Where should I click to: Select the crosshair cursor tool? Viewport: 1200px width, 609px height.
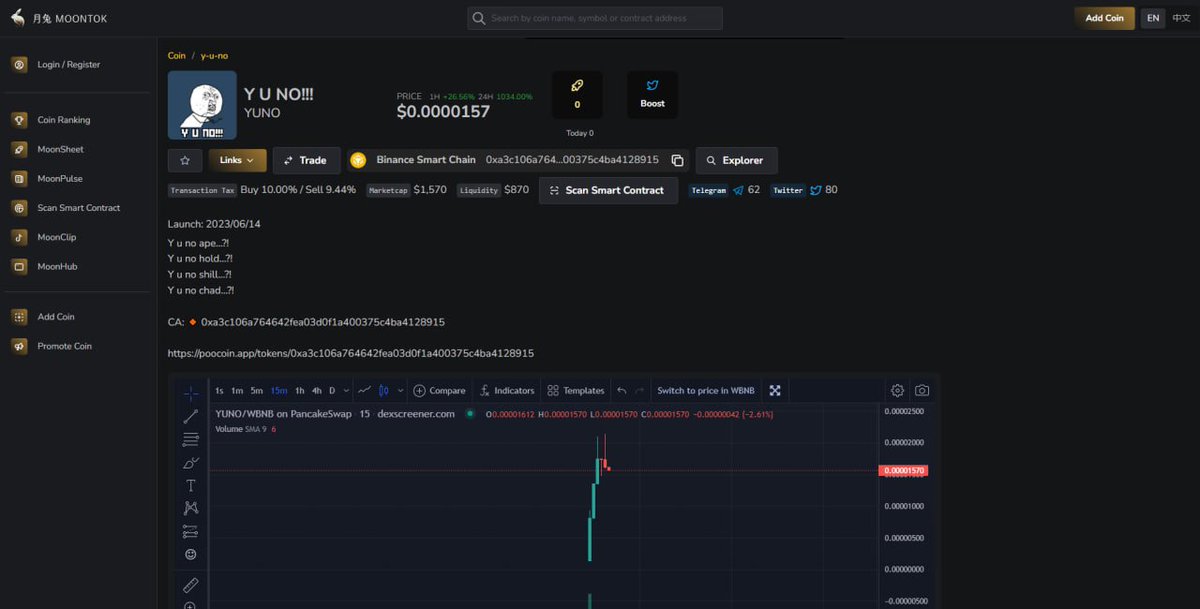190,393
